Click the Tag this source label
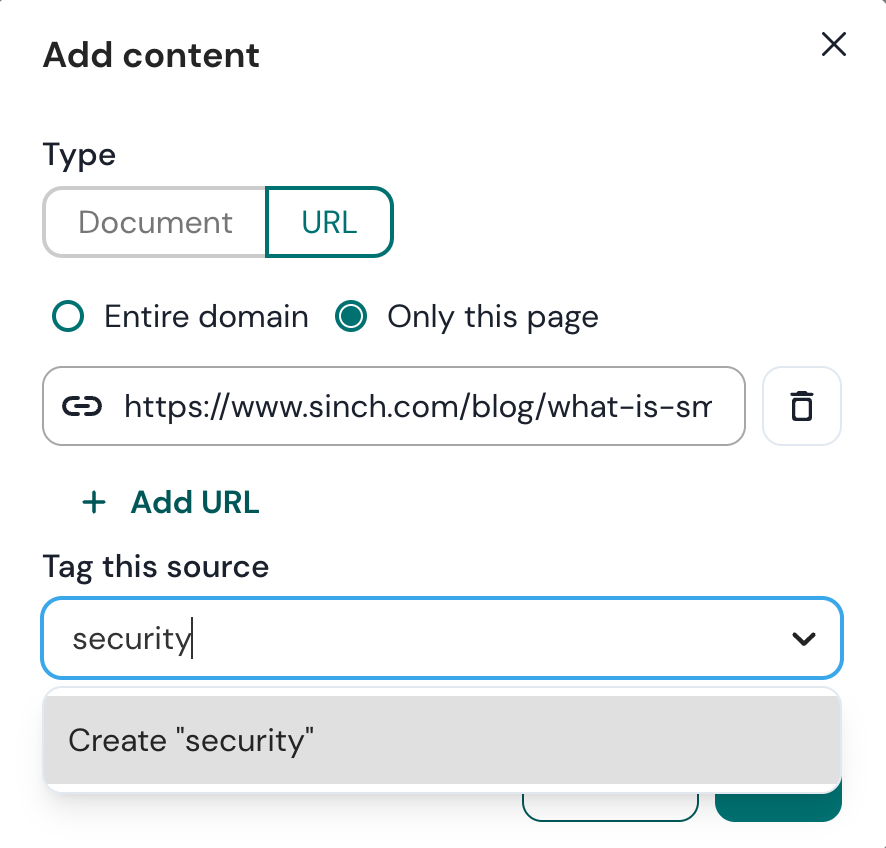This screenshot has width=886, height=848. click(156, 567)
